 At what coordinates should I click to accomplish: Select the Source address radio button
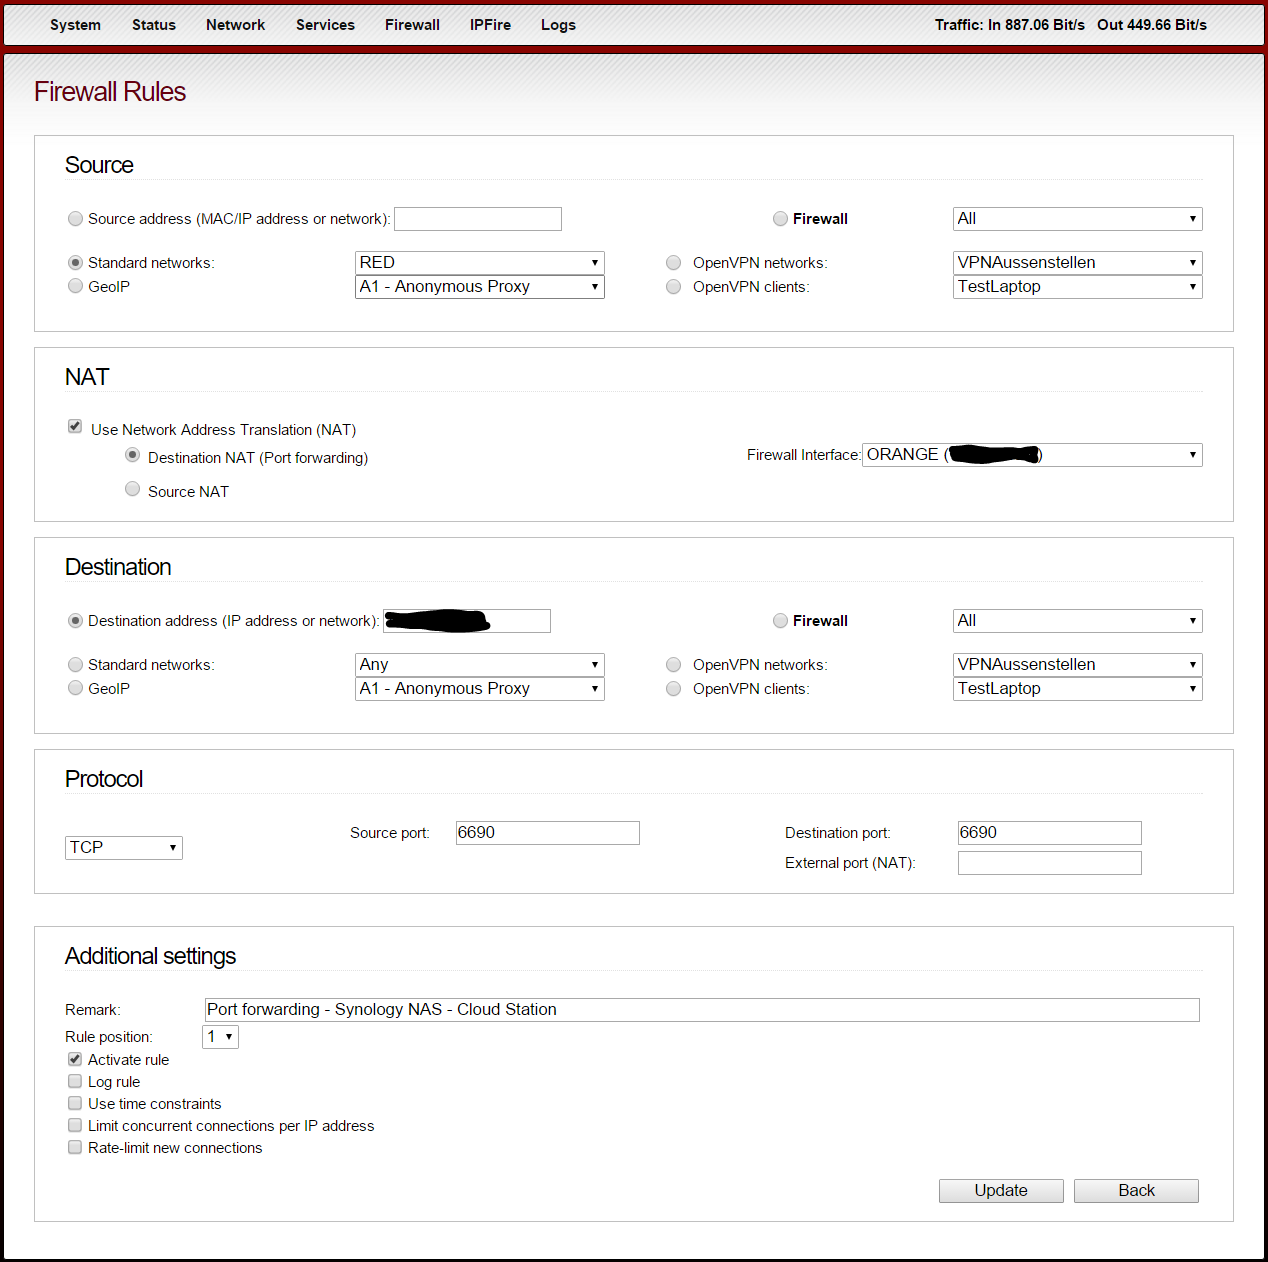point(75,219)
